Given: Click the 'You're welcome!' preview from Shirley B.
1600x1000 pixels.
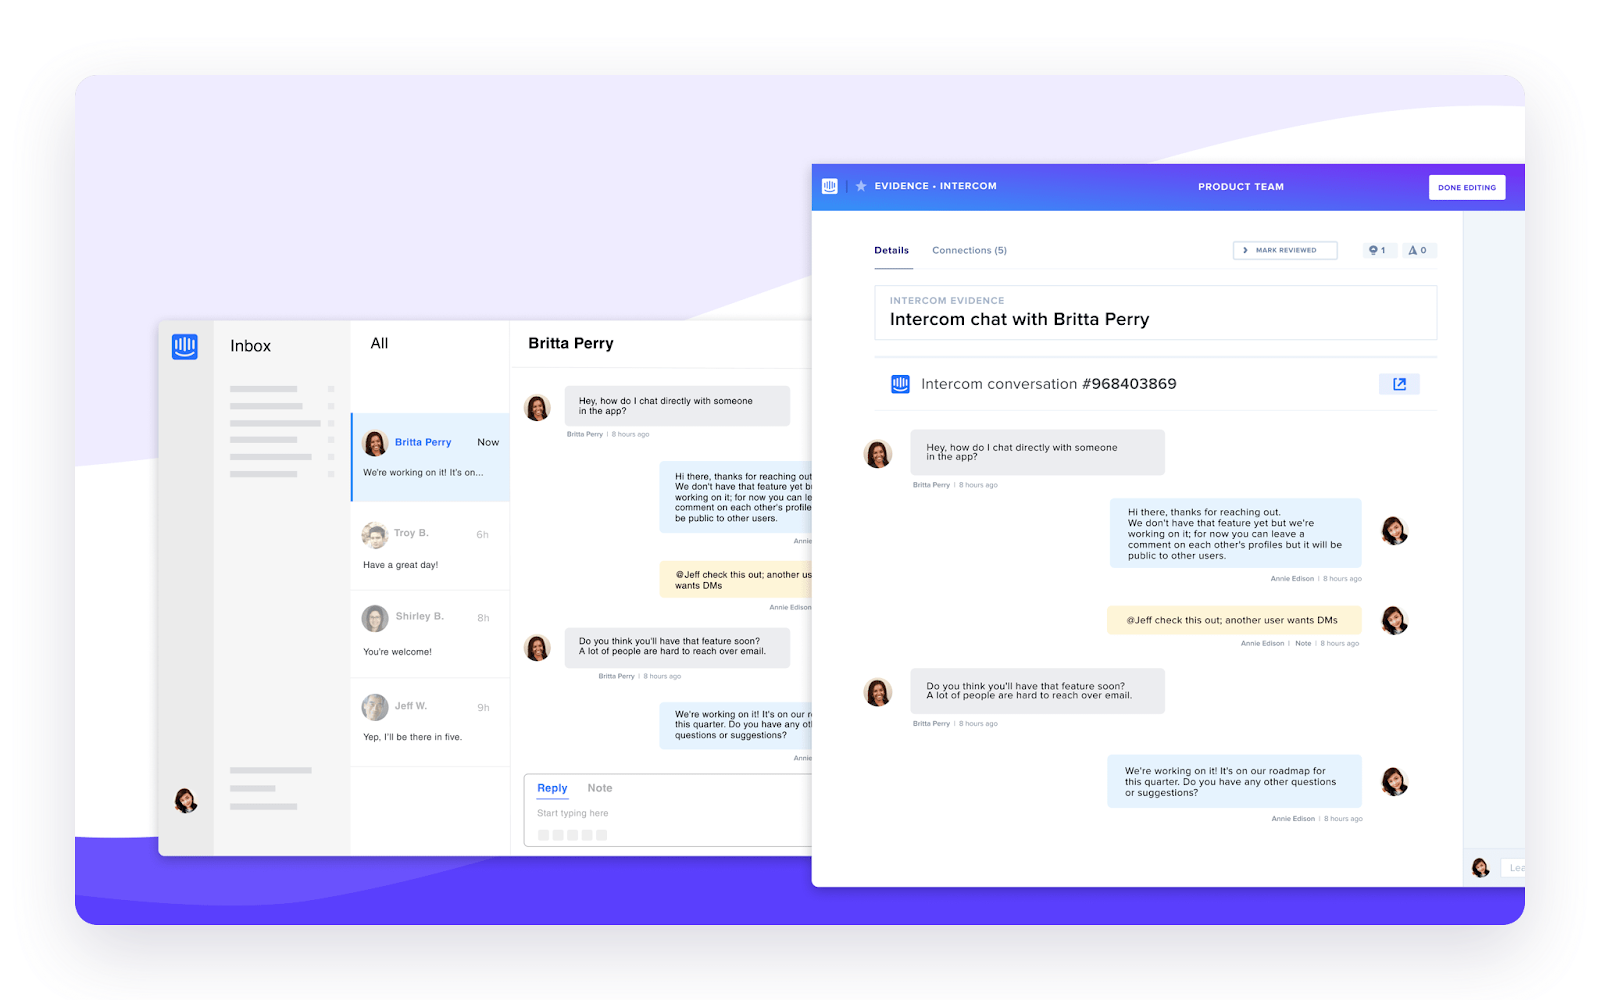Looking at the screenshot, I should point(397,652).
